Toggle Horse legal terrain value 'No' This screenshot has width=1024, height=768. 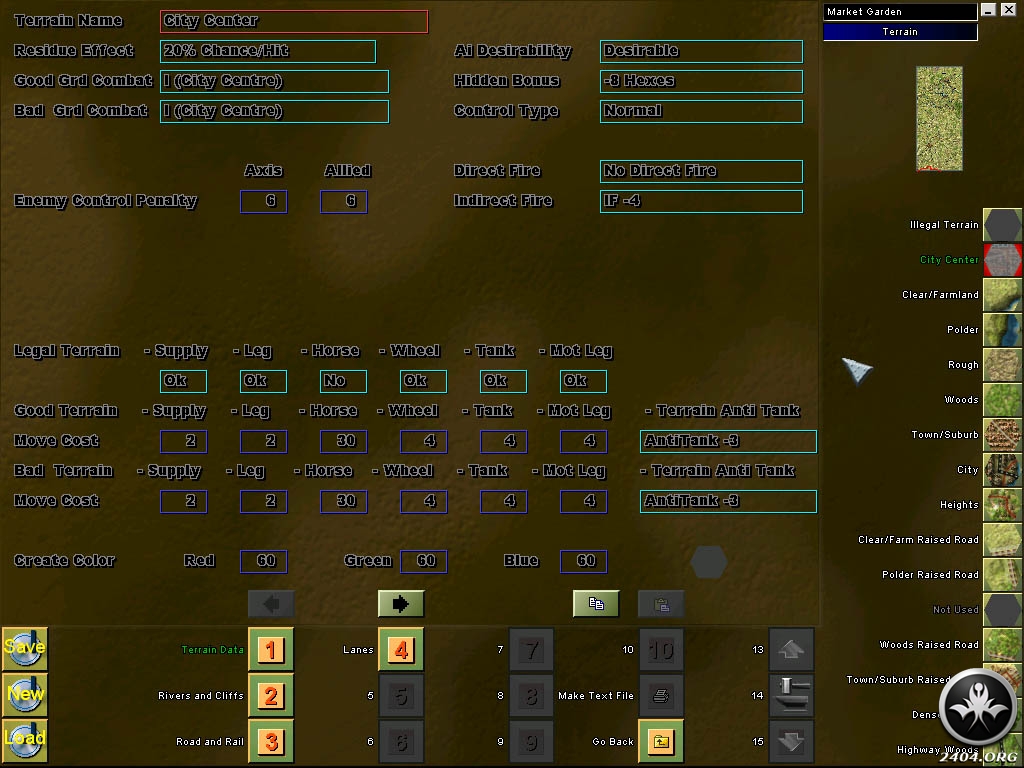point(343,381)
